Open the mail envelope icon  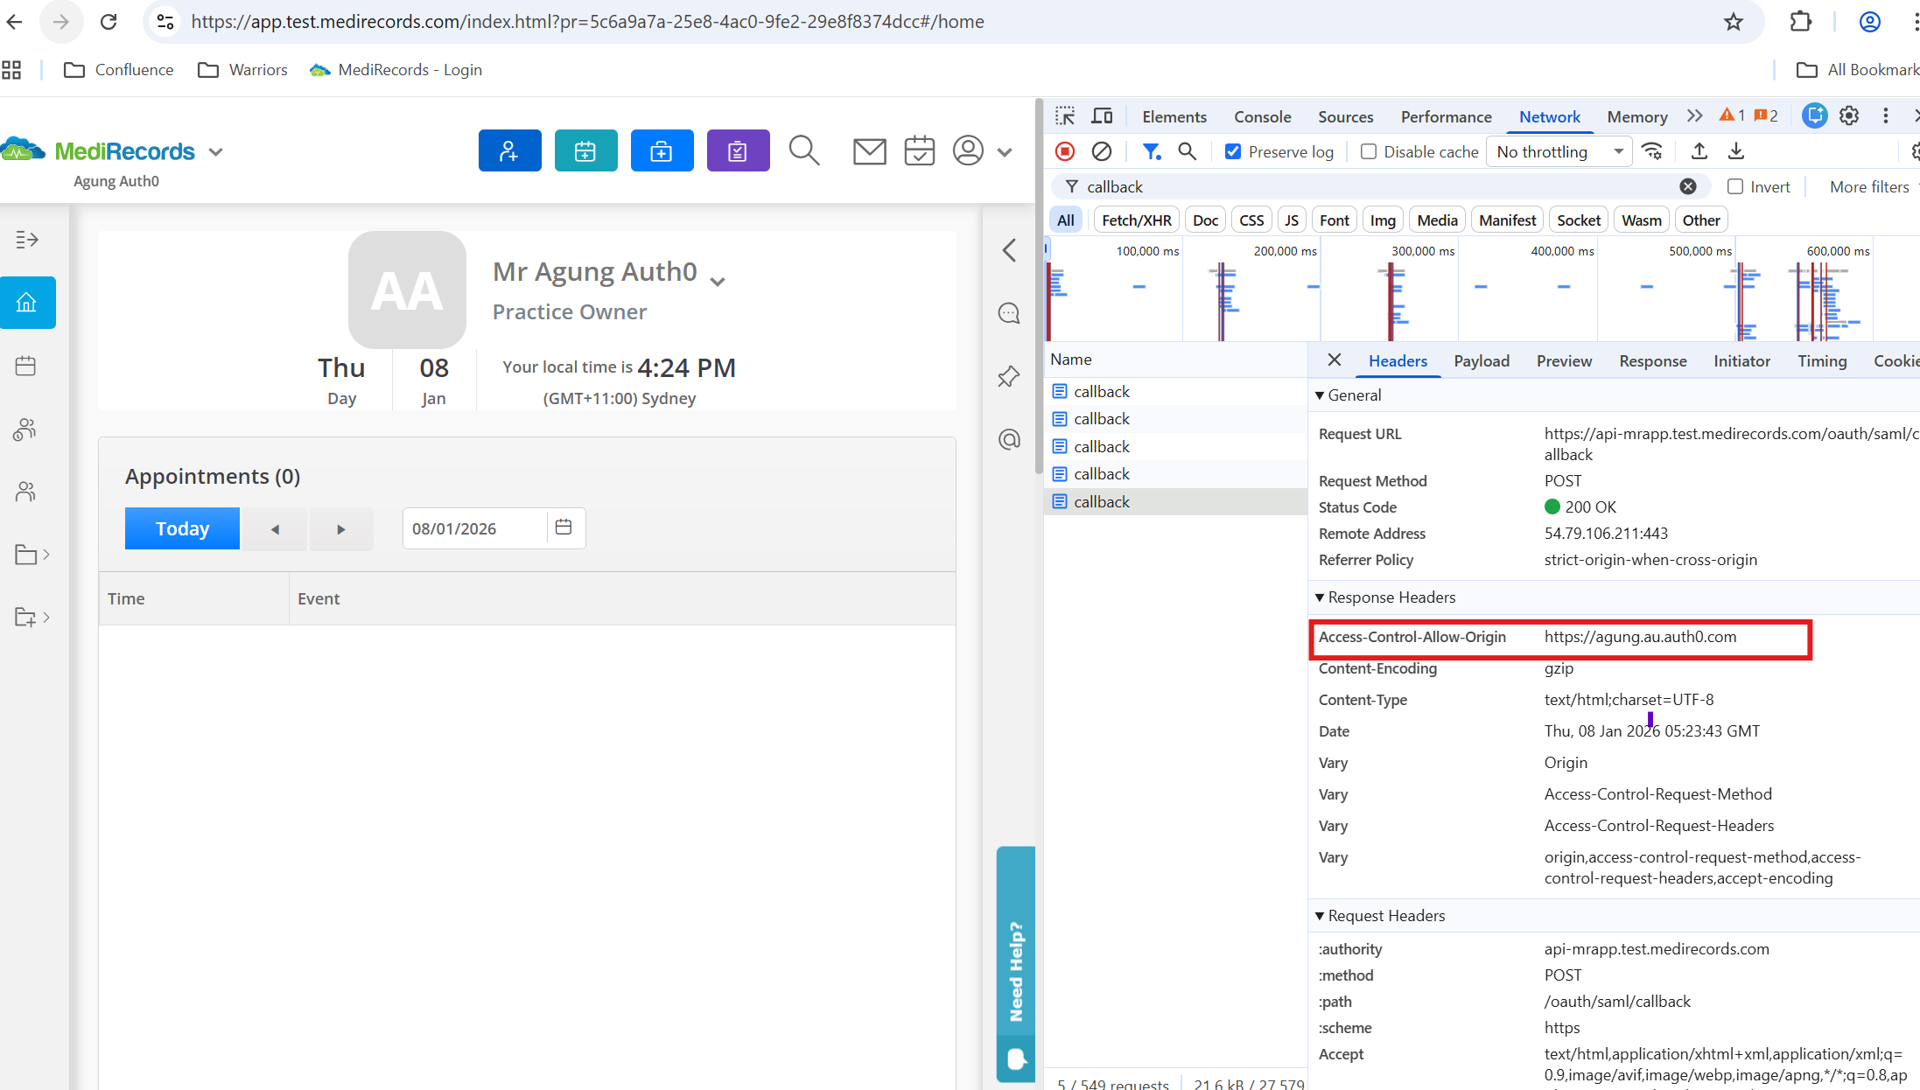[869, 151]
